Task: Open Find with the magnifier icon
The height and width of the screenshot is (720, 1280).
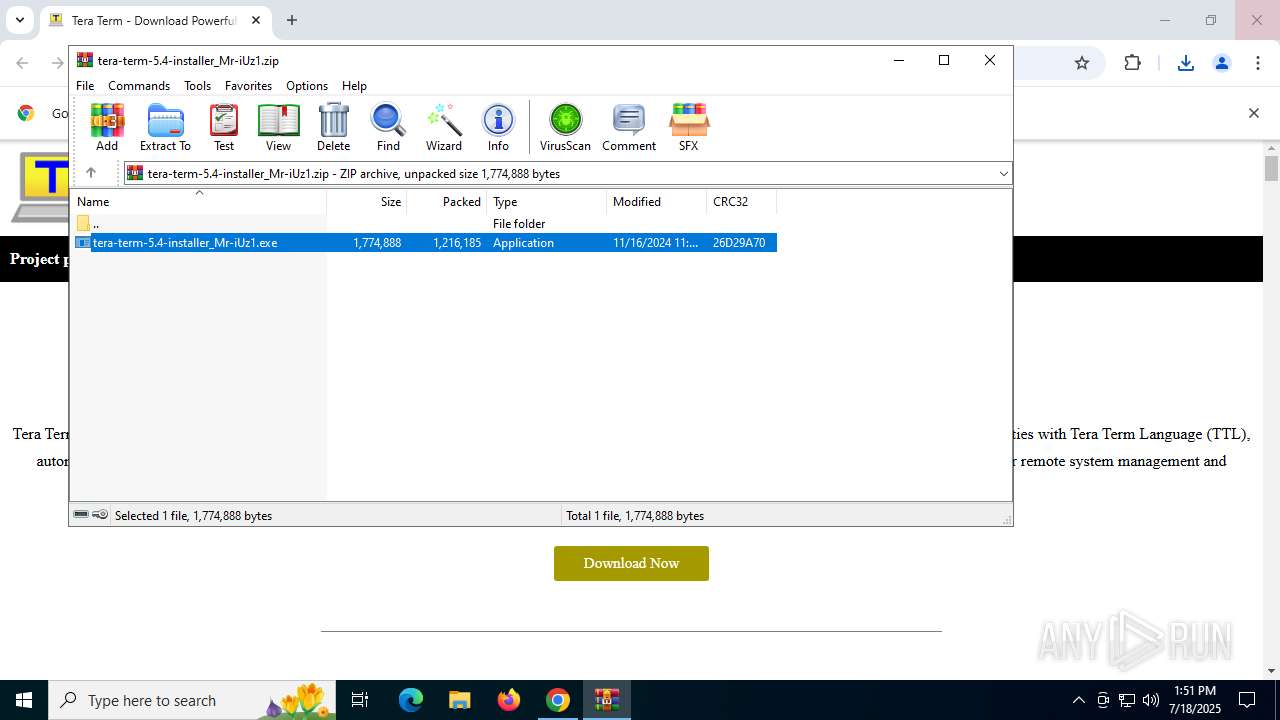Action: point(388,128)
